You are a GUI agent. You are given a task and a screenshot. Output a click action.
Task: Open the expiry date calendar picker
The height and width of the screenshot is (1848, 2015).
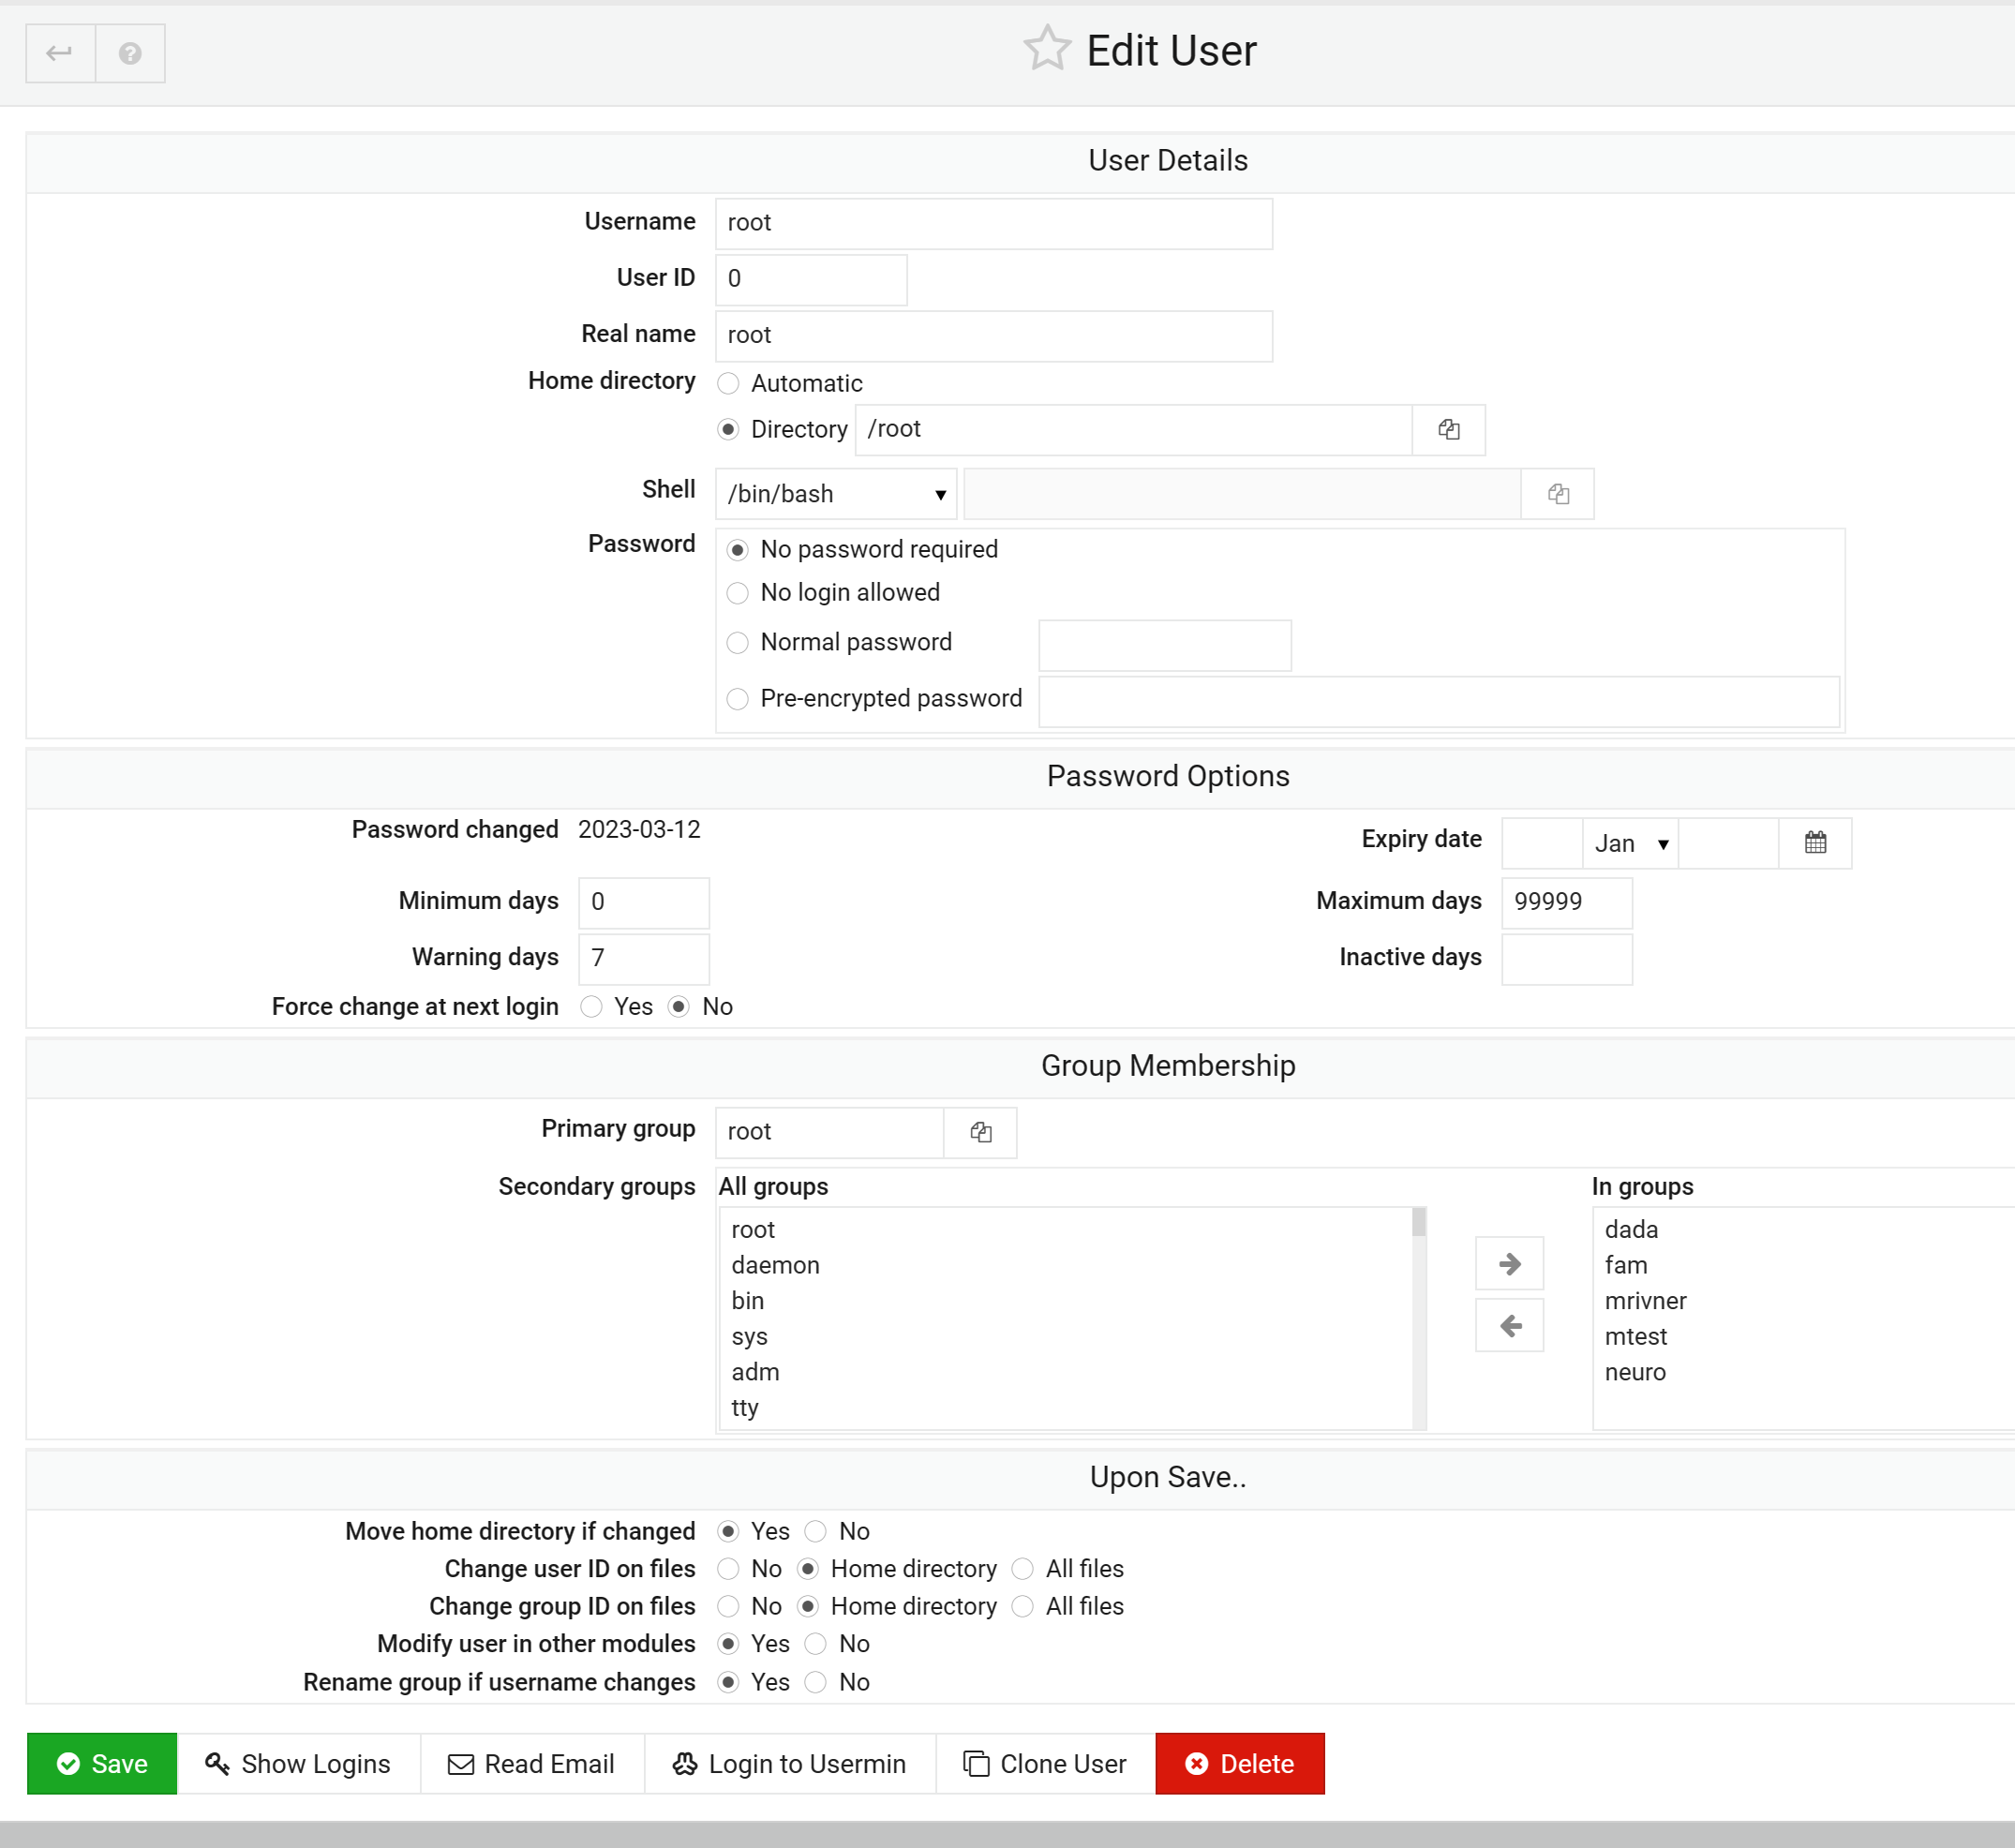pos(1815,842)
